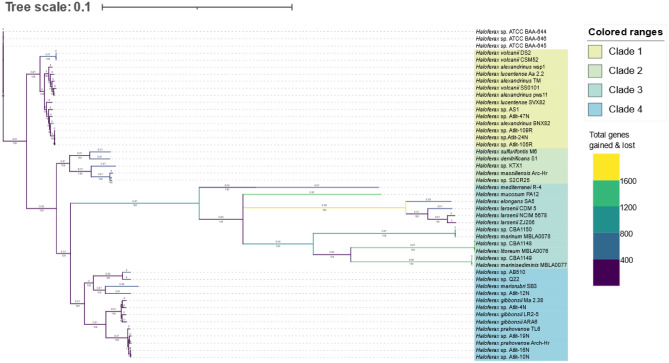Select the Clade 4 blue legend swatch
The image size is (669, 363).
coord(595,109)
